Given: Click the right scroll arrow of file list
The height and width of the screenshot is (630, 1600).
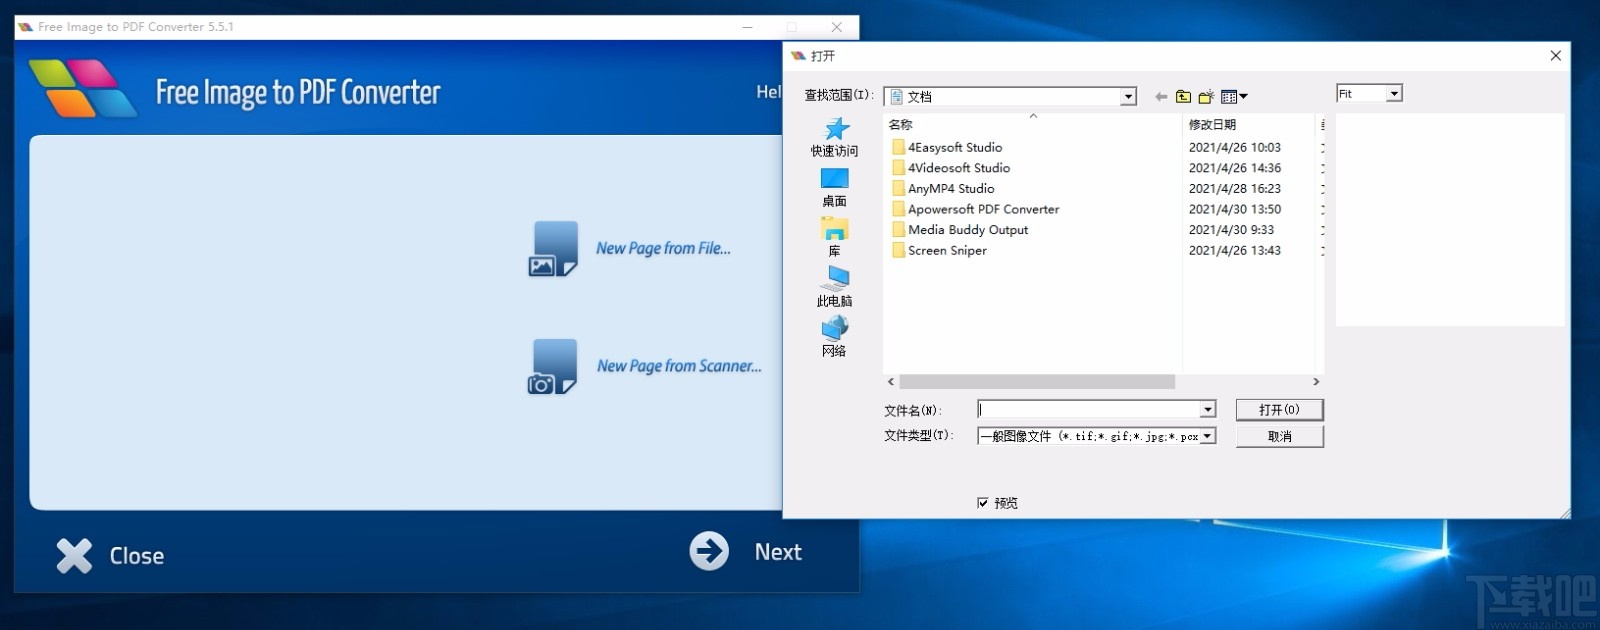Looking at the screenshot, I should pos(1316,382).
